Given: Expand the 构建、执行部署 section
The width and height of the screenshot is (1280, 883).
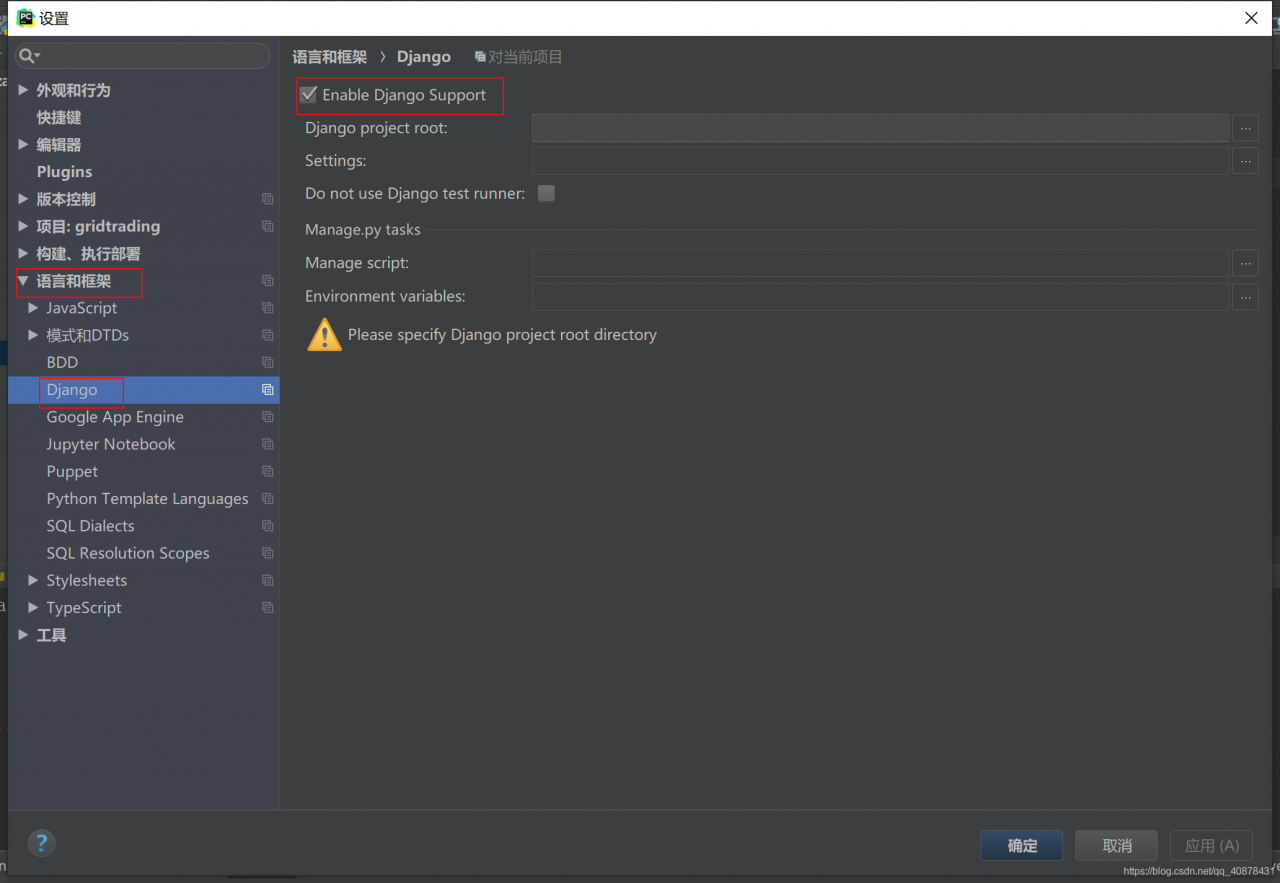Looking at the screenshot, I should 23,254.
